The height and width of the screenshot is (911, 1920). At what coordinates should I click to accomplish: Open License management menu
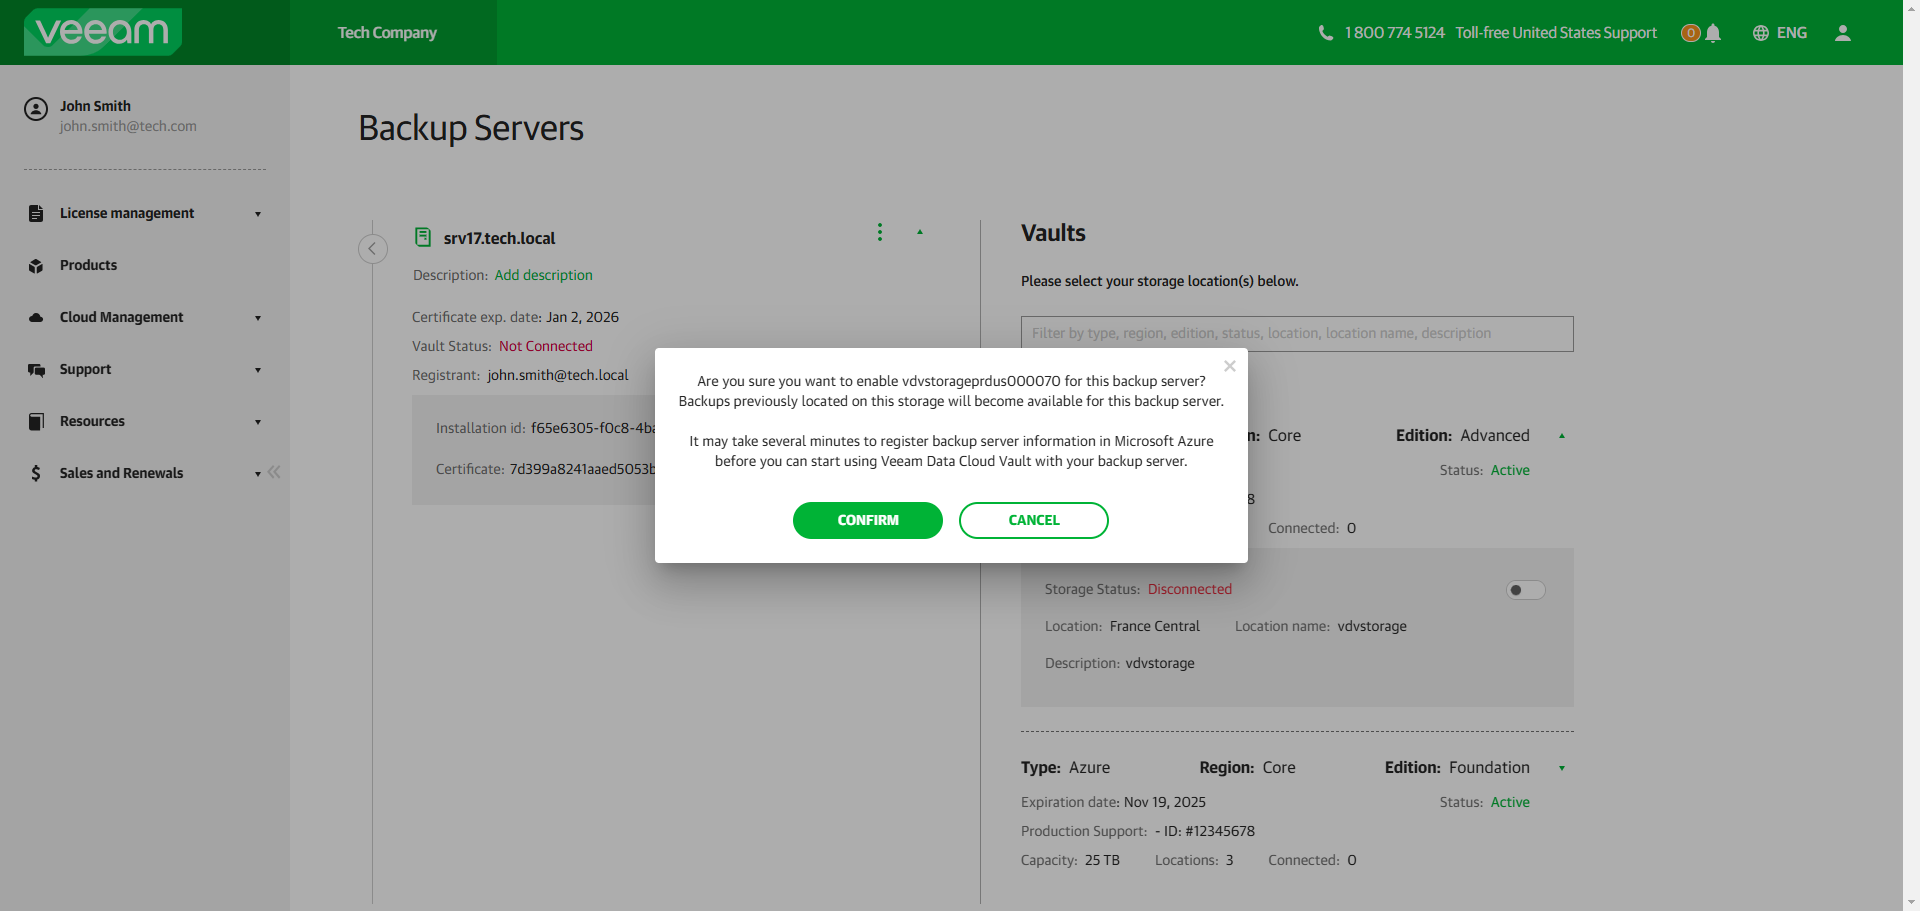click(127, 213)
